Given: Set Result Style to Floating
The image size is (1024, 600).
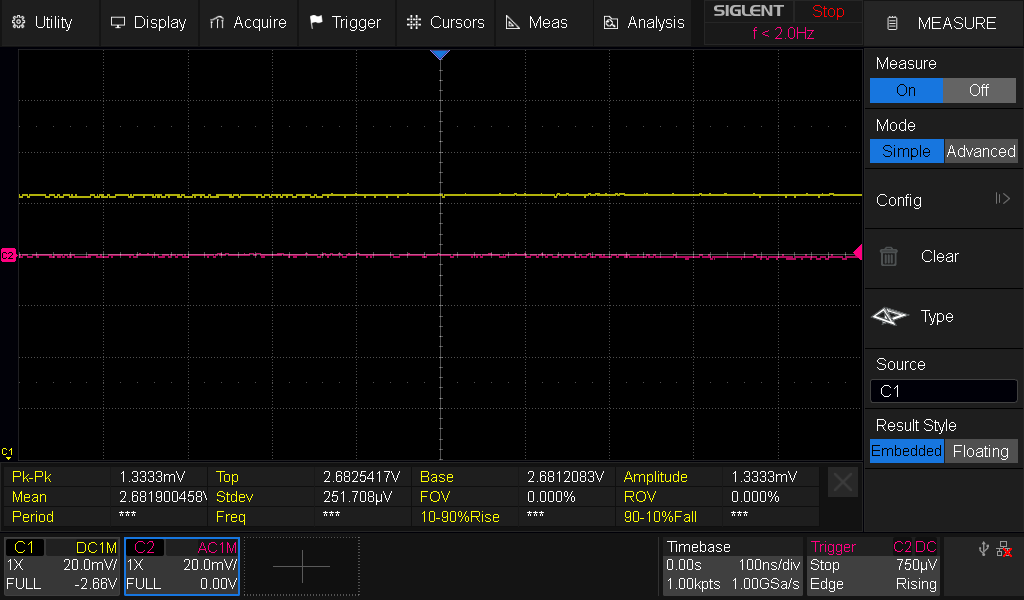Looking at the screenshot, I should [x=981, y=451].
